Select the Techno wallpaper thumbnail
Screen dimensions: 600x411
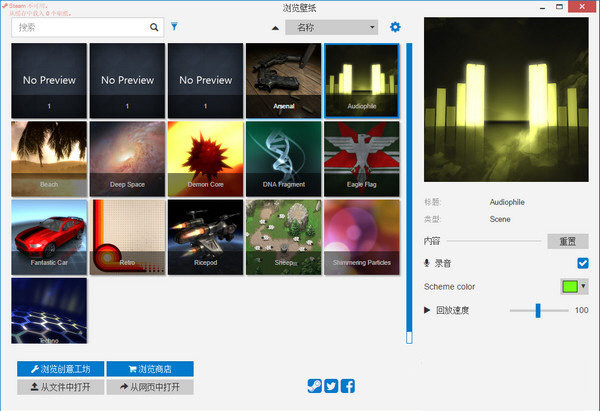pyautogui.click(x=49, y=310)
